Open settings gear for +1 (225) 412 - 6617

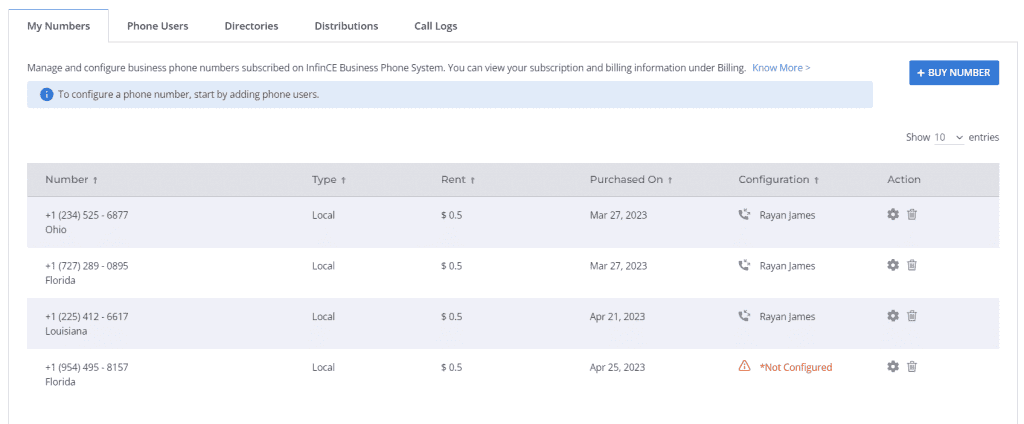pyautogui.click(x=893, y=316)
